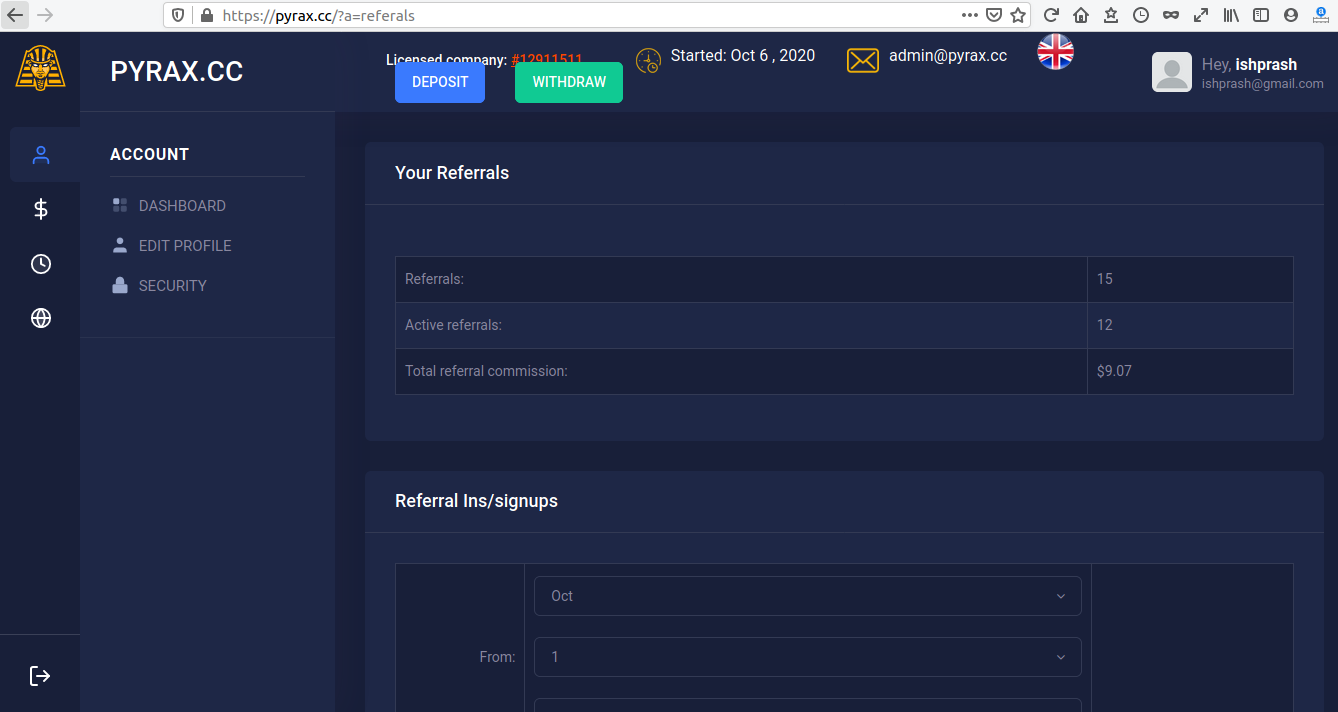This screenshot has height=712, width=1338.
Task: Click the 'Active referrals:' label
Action: tap(453, 325)
